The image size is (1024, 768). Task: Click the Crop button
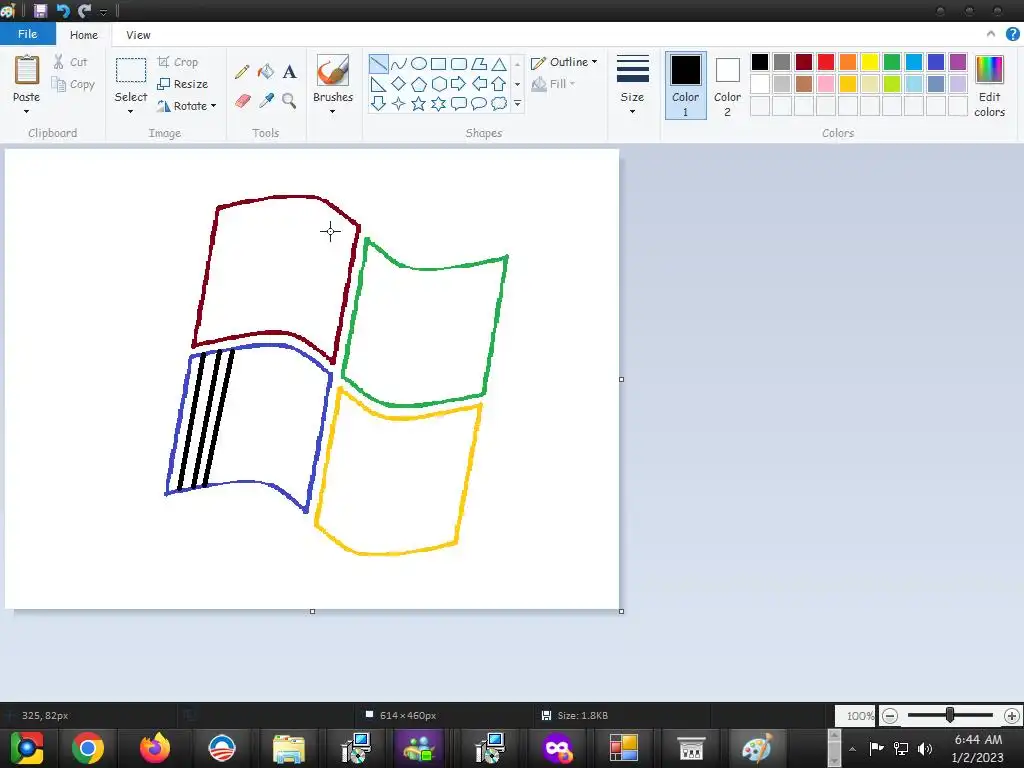(x=178, y=62)
